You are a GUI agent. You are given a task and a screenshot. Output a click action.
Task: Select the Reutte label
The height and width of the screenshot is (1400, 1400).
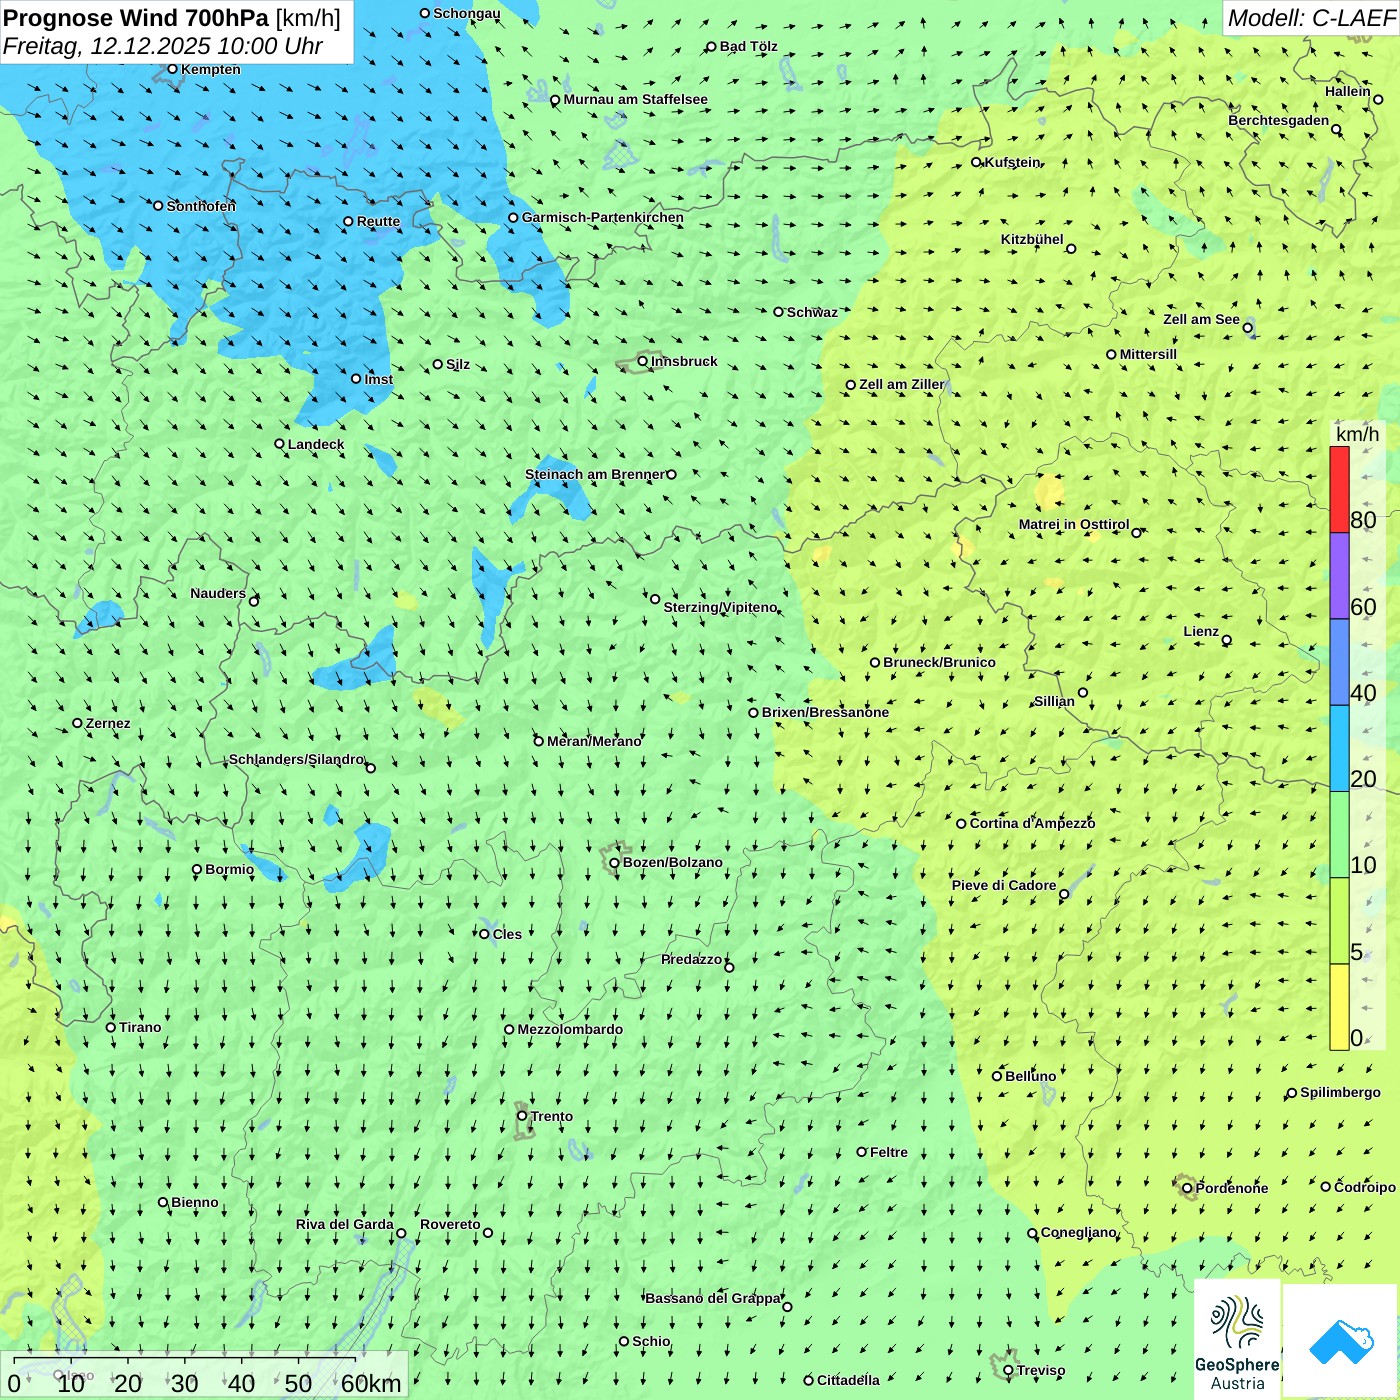pyautogui.click(x=378, y=221)
